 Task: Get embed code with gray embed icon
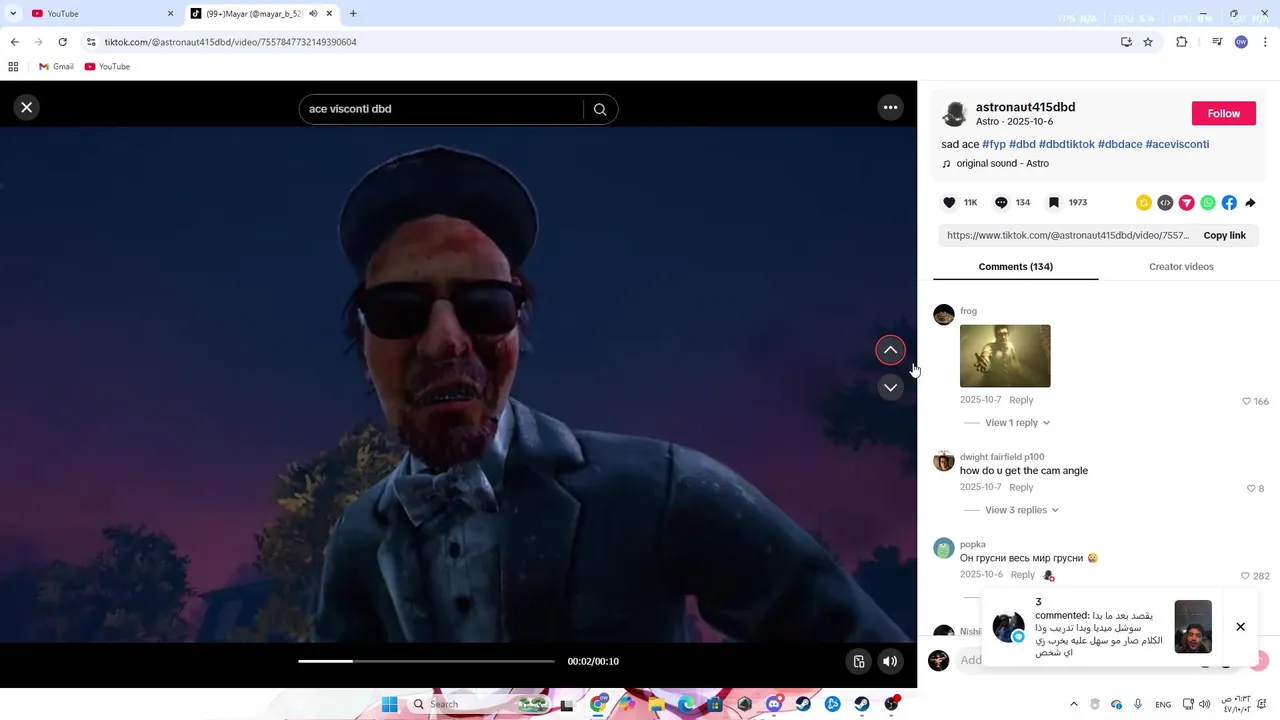[x=1165, y=203]
